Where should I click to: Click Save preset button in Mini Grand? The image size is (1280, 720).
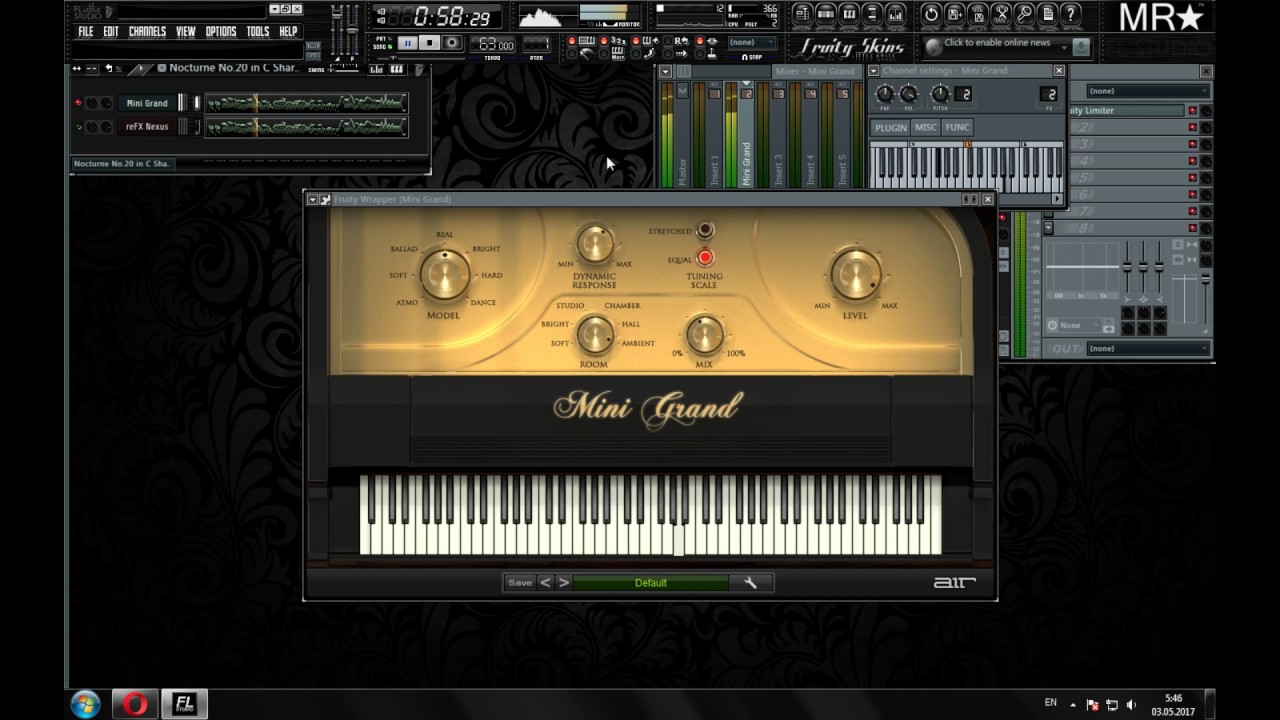520,582
